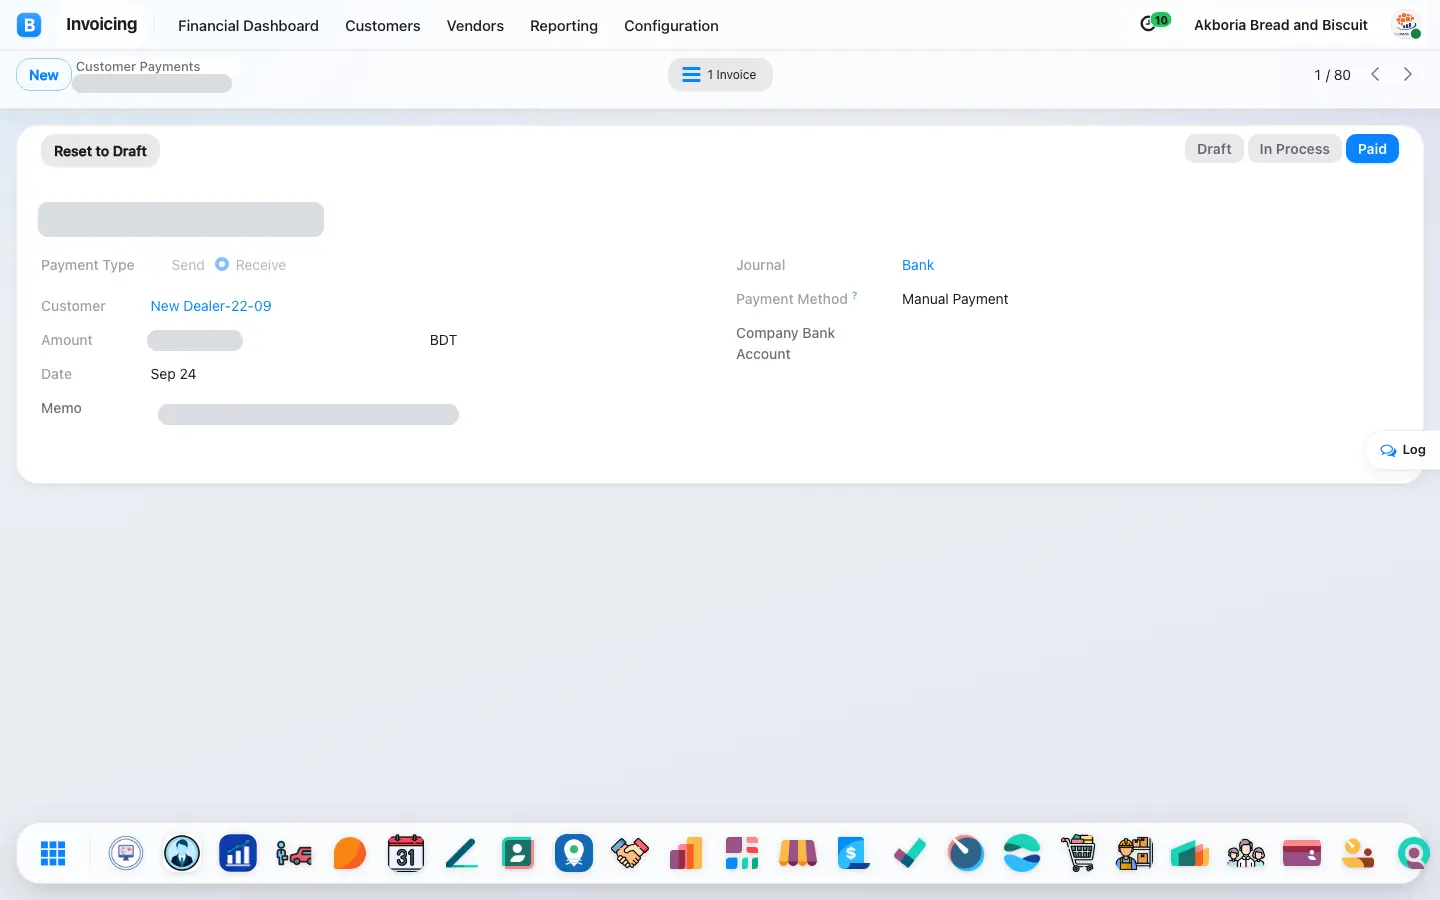1440x900 pixels.
Task: Open the Configuration menu
Action: point(671,26)
